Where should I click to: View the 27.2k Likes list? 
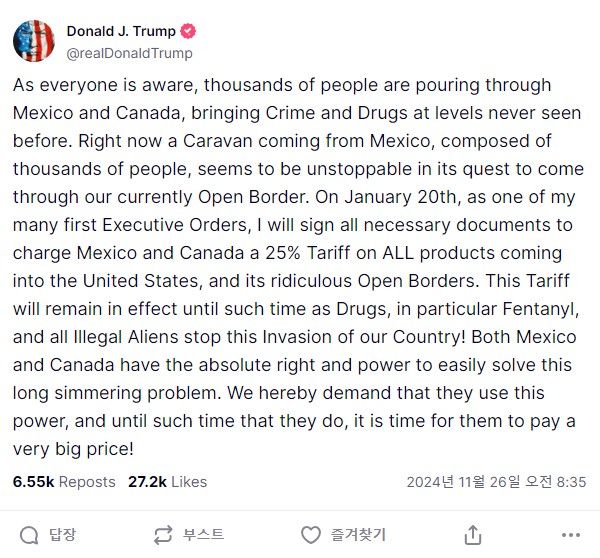167,481
